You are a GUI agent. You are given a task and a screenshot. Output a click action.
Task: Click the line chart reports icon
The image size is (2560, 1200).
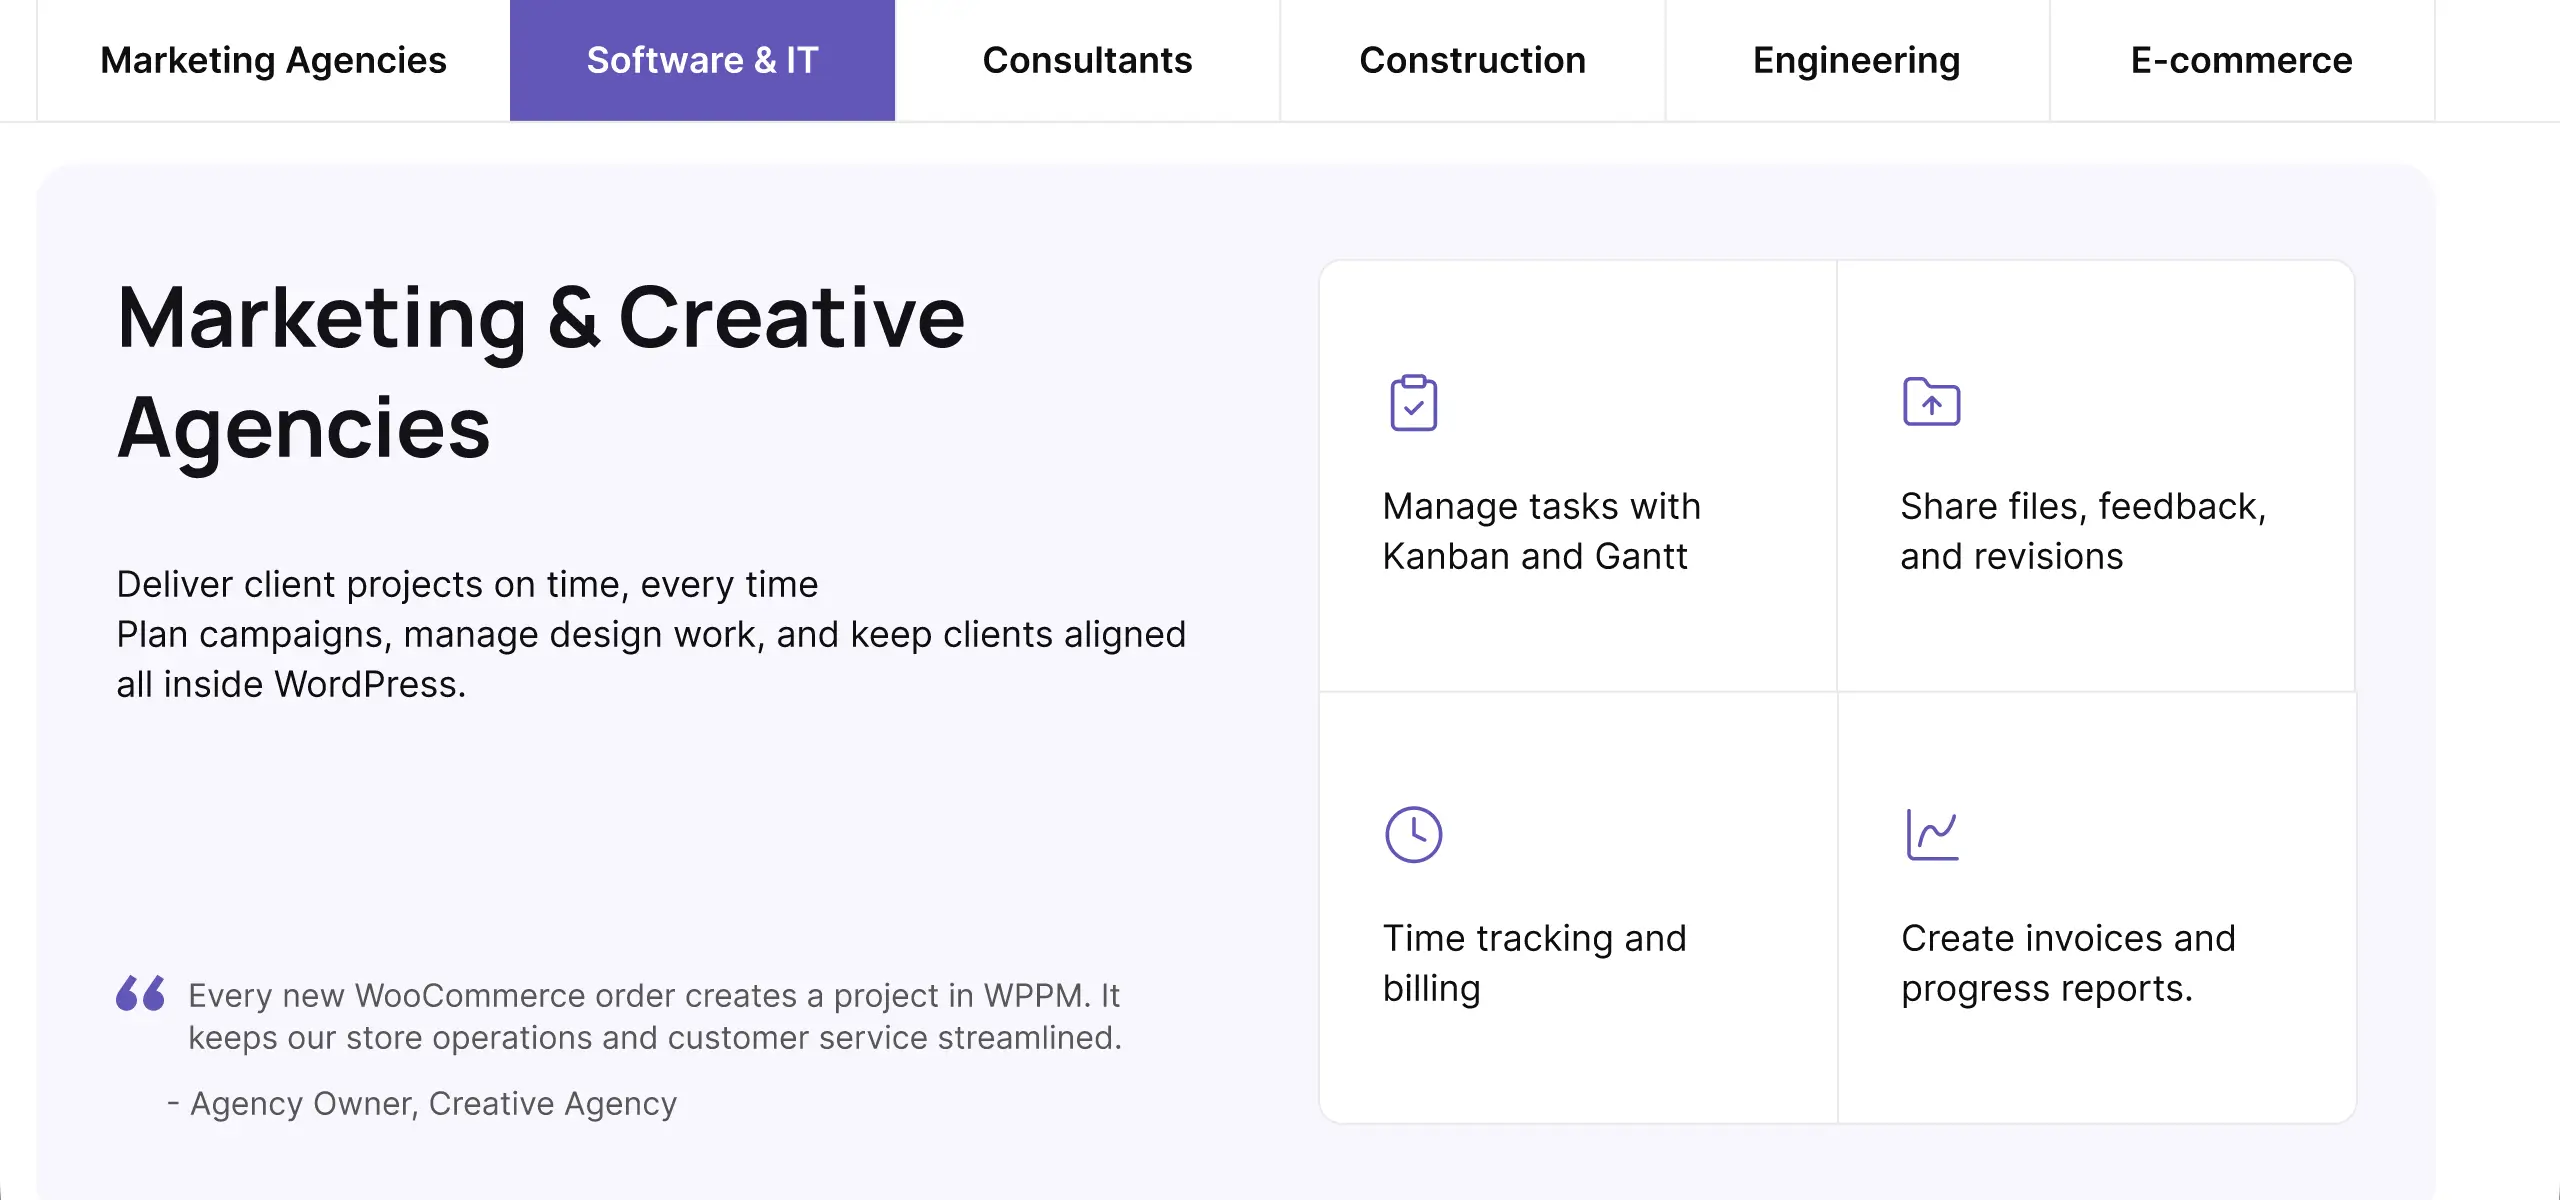click(1932, 834)
